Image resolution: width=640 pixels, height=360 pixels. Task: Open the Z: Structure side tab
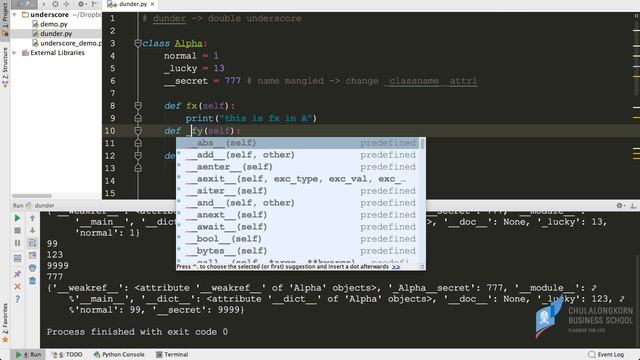[x=5, y=67]
